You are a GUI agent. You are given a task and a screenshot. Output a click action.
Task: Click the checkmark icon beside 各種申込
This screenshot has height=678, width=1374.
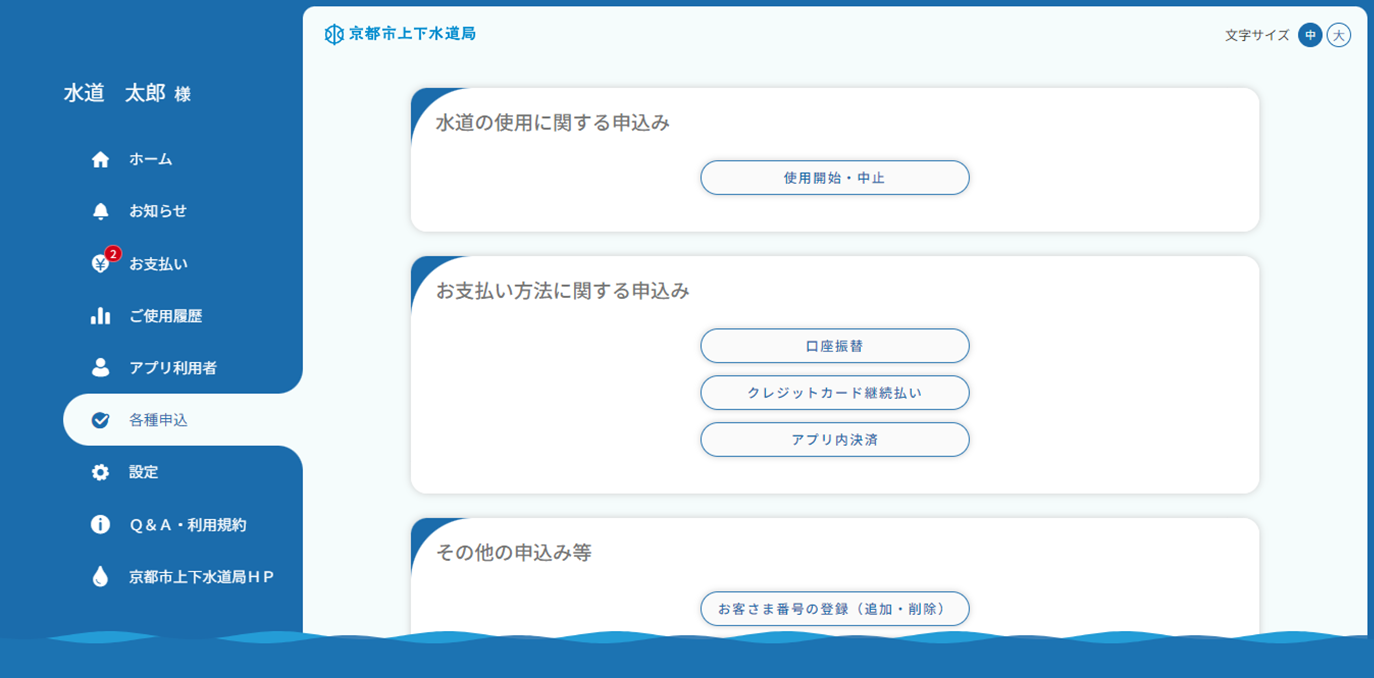coord(100,420)
